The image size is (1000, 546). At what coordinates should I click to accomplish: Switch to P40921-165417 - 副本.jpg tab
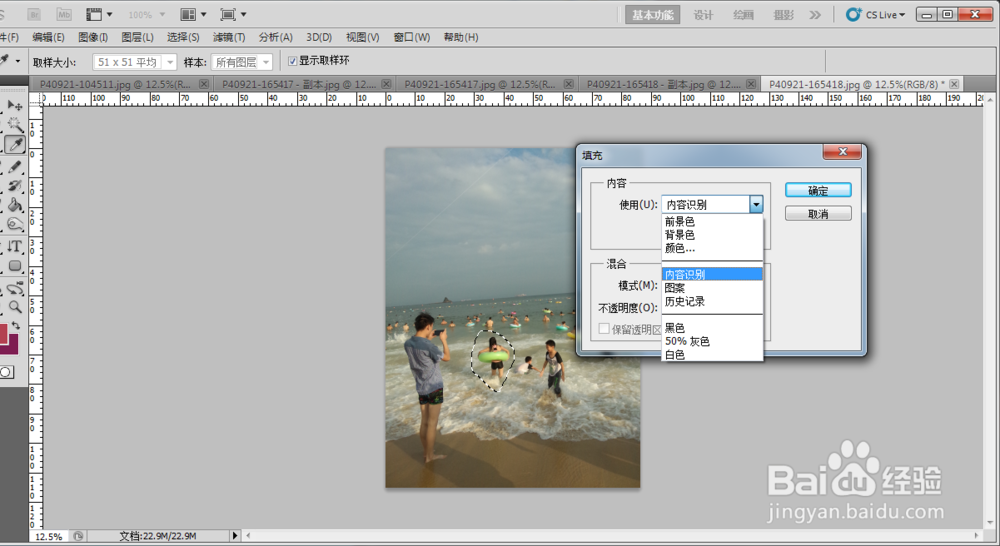299,84
